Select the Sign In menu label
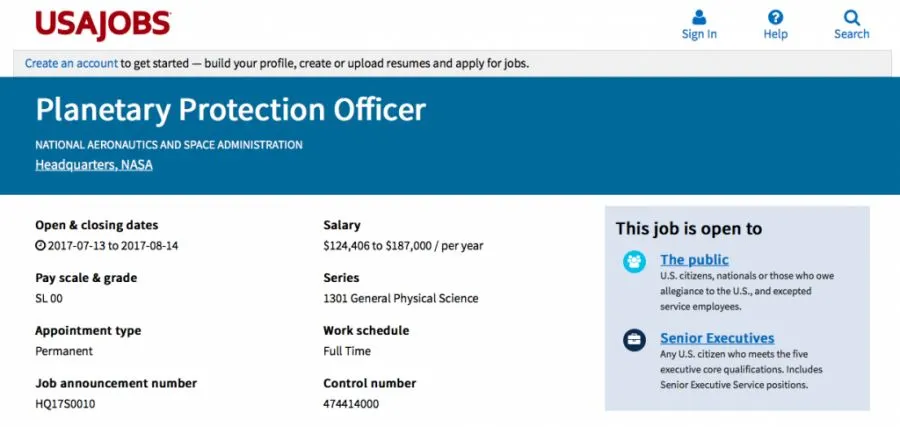 coord(699,34)
